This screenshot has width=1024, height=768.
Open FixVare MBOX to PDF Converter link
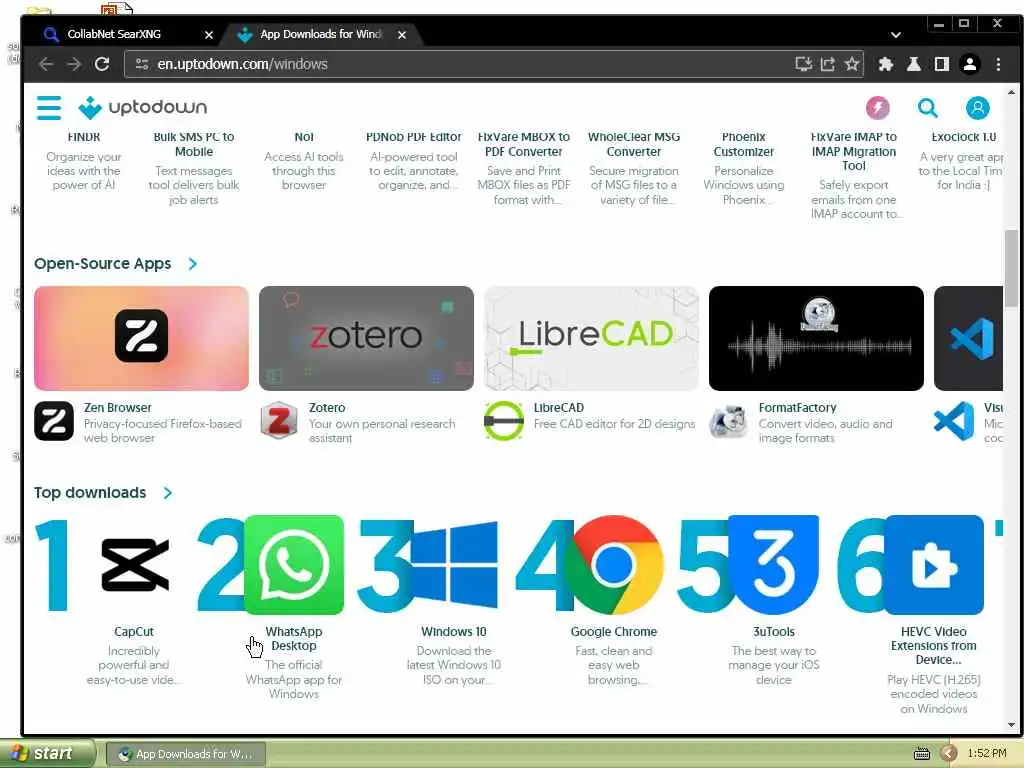click(x=524, y=144)
